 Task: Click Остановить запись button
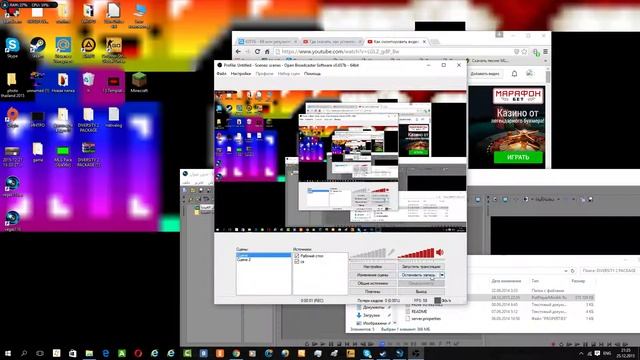(x=418, y=275)
